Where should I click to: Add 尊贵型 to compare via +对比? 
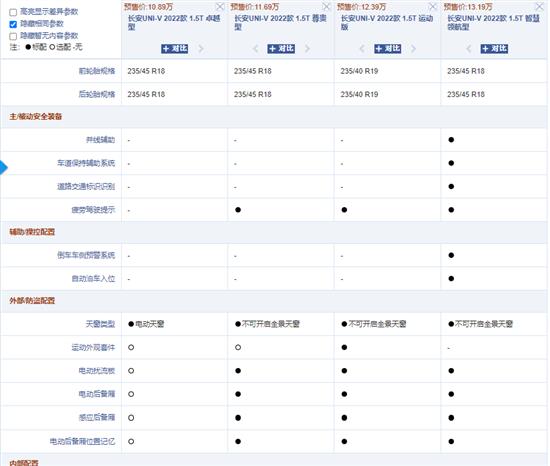[281, 48]
